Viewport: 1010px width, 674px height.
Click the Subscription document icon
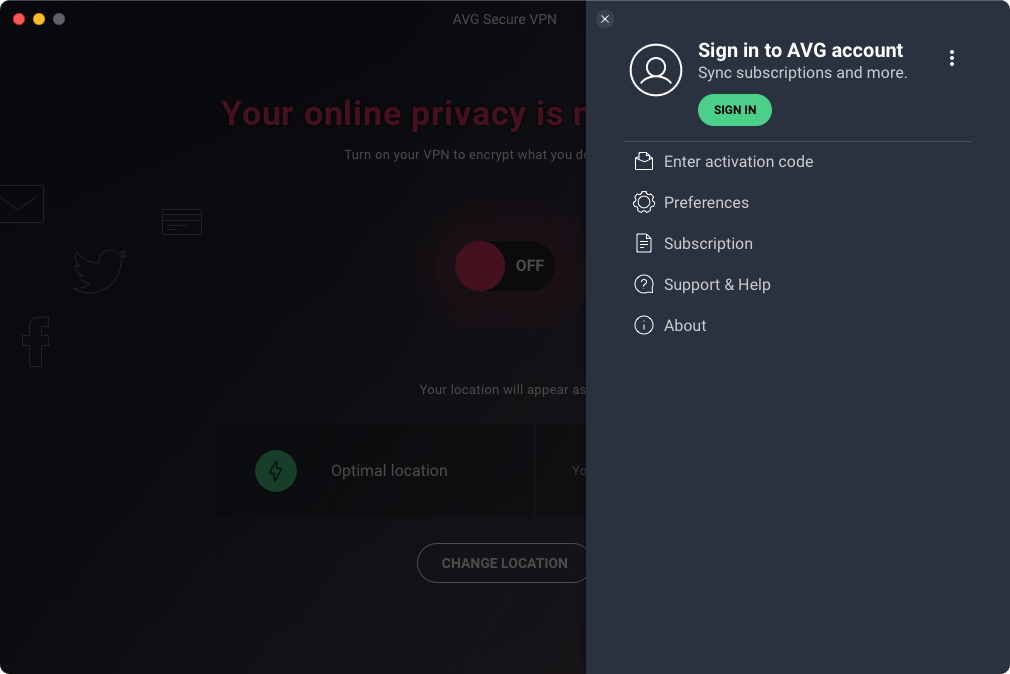(643, 244)
